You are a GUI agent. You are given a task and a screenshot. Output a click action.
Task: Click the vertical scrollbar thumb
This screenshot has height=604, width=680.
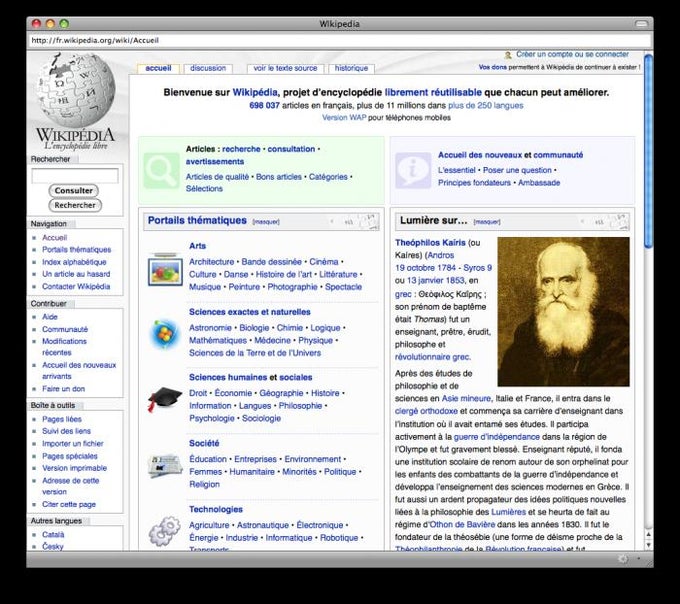coord(648,151)
